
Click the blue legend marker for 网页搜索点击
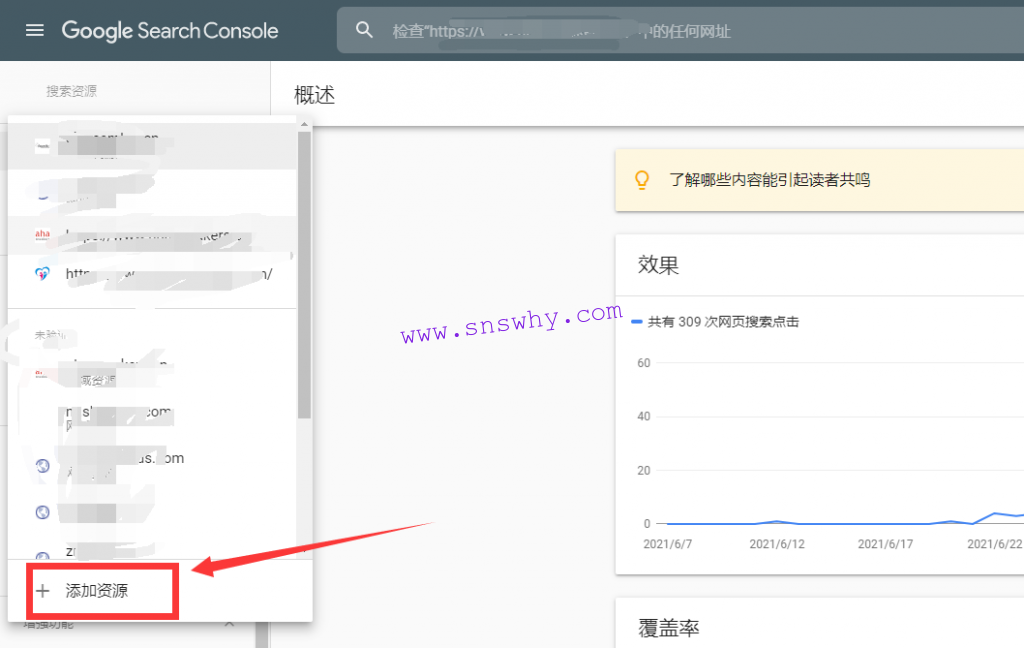pos(637,322)
